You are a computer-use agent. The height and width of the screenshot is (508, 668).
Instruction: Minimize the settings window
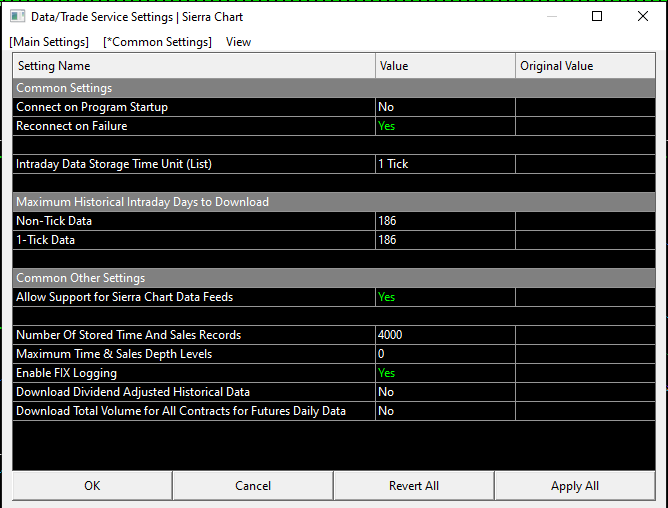[x=552, y=16]
